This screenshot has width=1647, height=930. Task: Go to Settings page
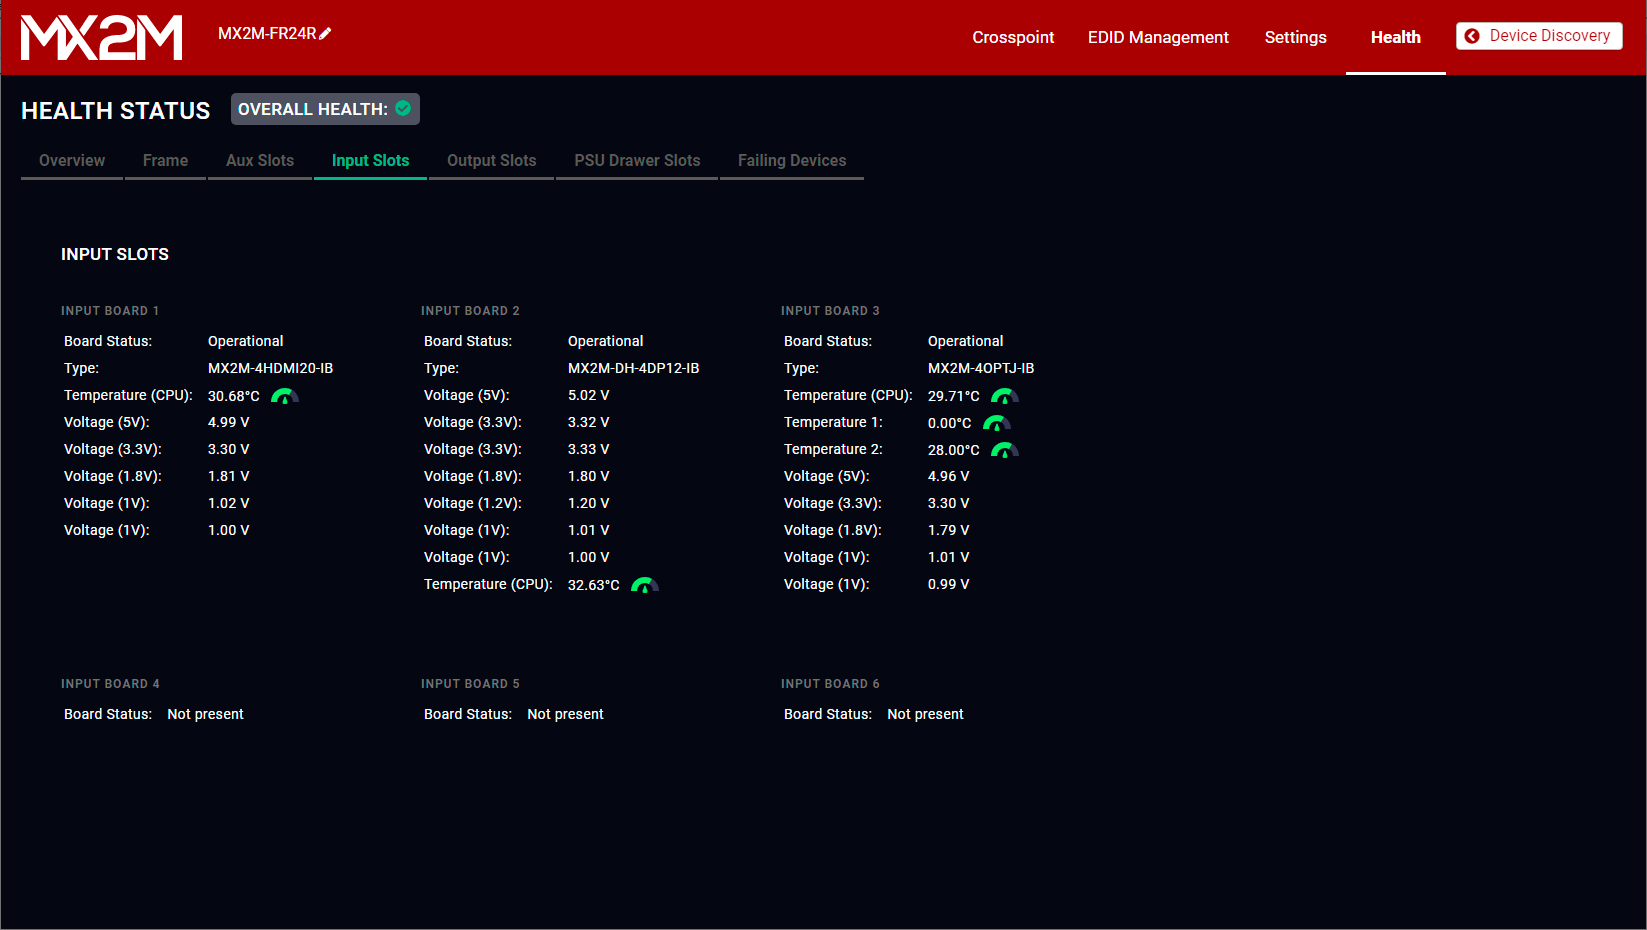click(x=1295, y=37)
